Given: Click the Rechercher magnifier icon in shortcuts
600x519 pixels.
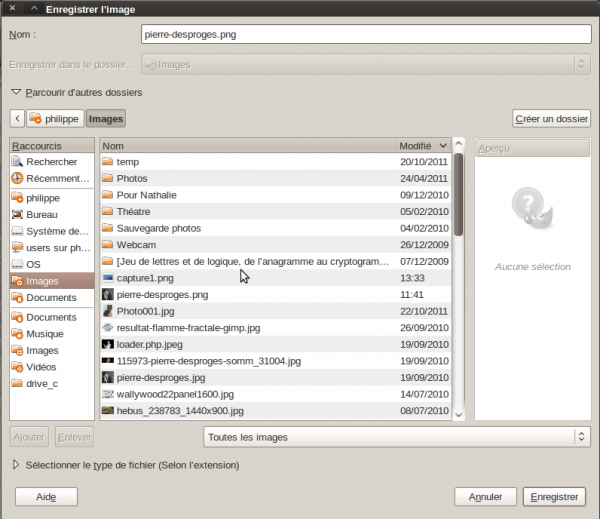Looking at the screenshot, I should click(x=17, y=162).
